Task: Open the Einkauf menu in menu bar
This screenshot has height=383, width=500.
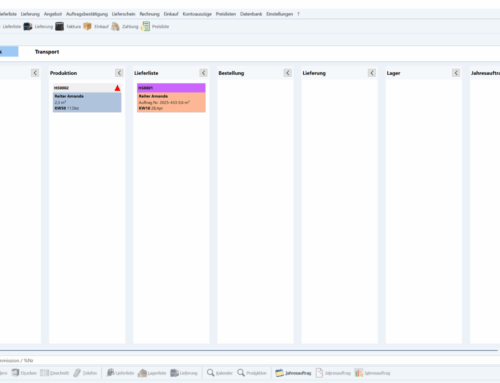Action: pos(171,14)
